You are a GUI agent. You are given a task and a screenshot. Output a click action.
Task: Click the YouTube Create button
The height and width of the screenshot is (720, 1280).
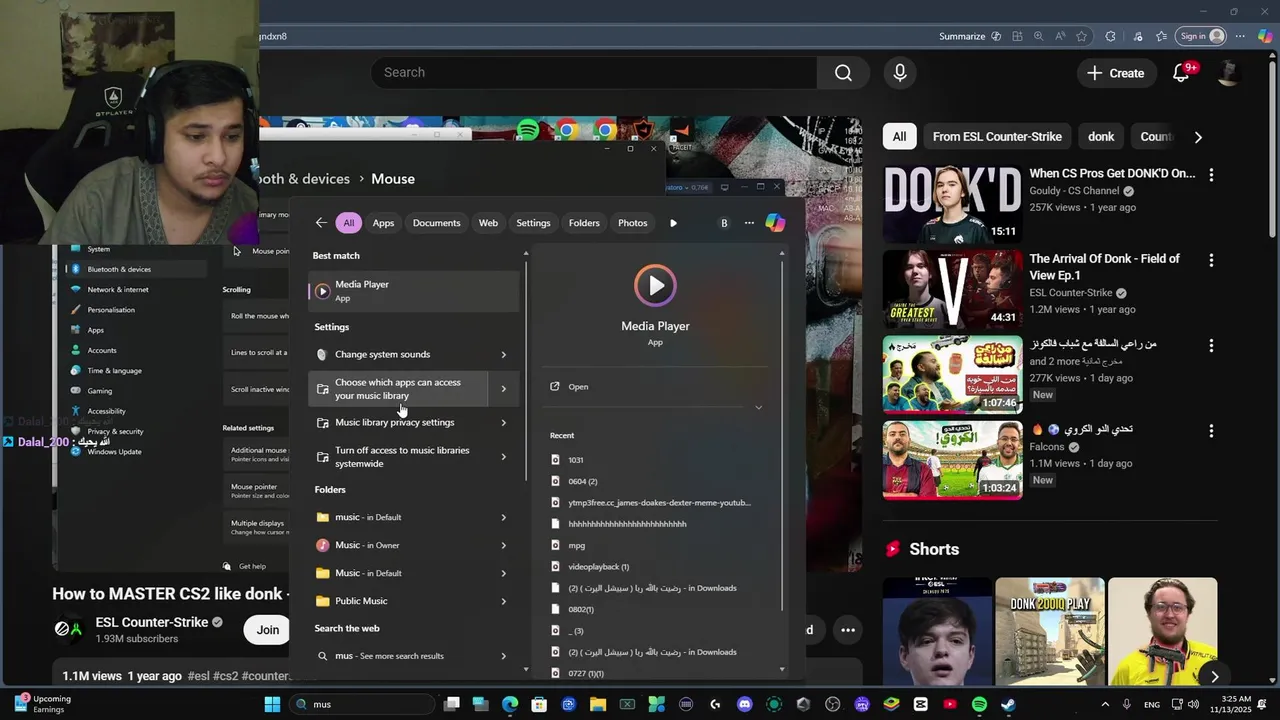point(1116,73)
